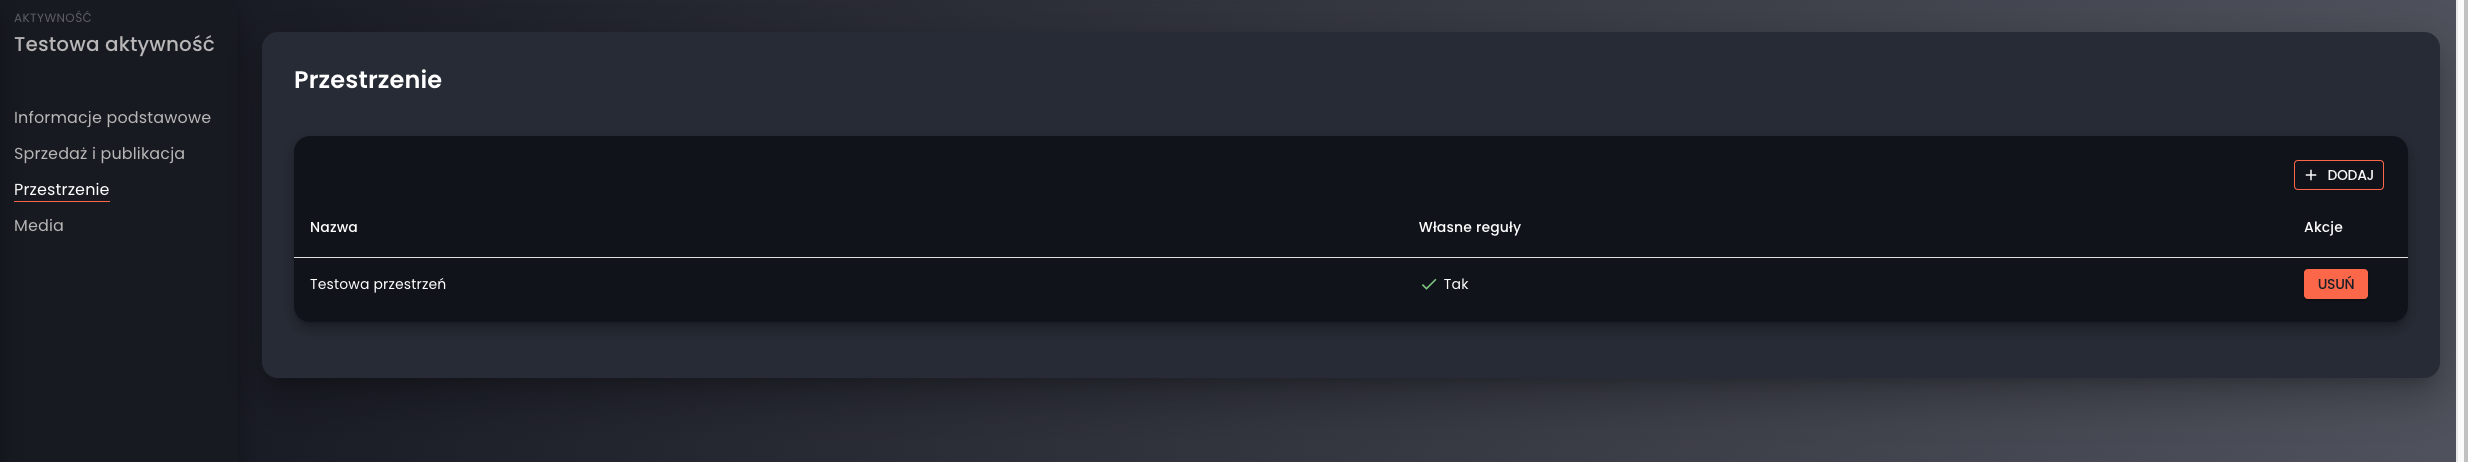Select the Testowa przestrzeń row name
Viewport: 2468px width, 462px height.
pos(377,284)
